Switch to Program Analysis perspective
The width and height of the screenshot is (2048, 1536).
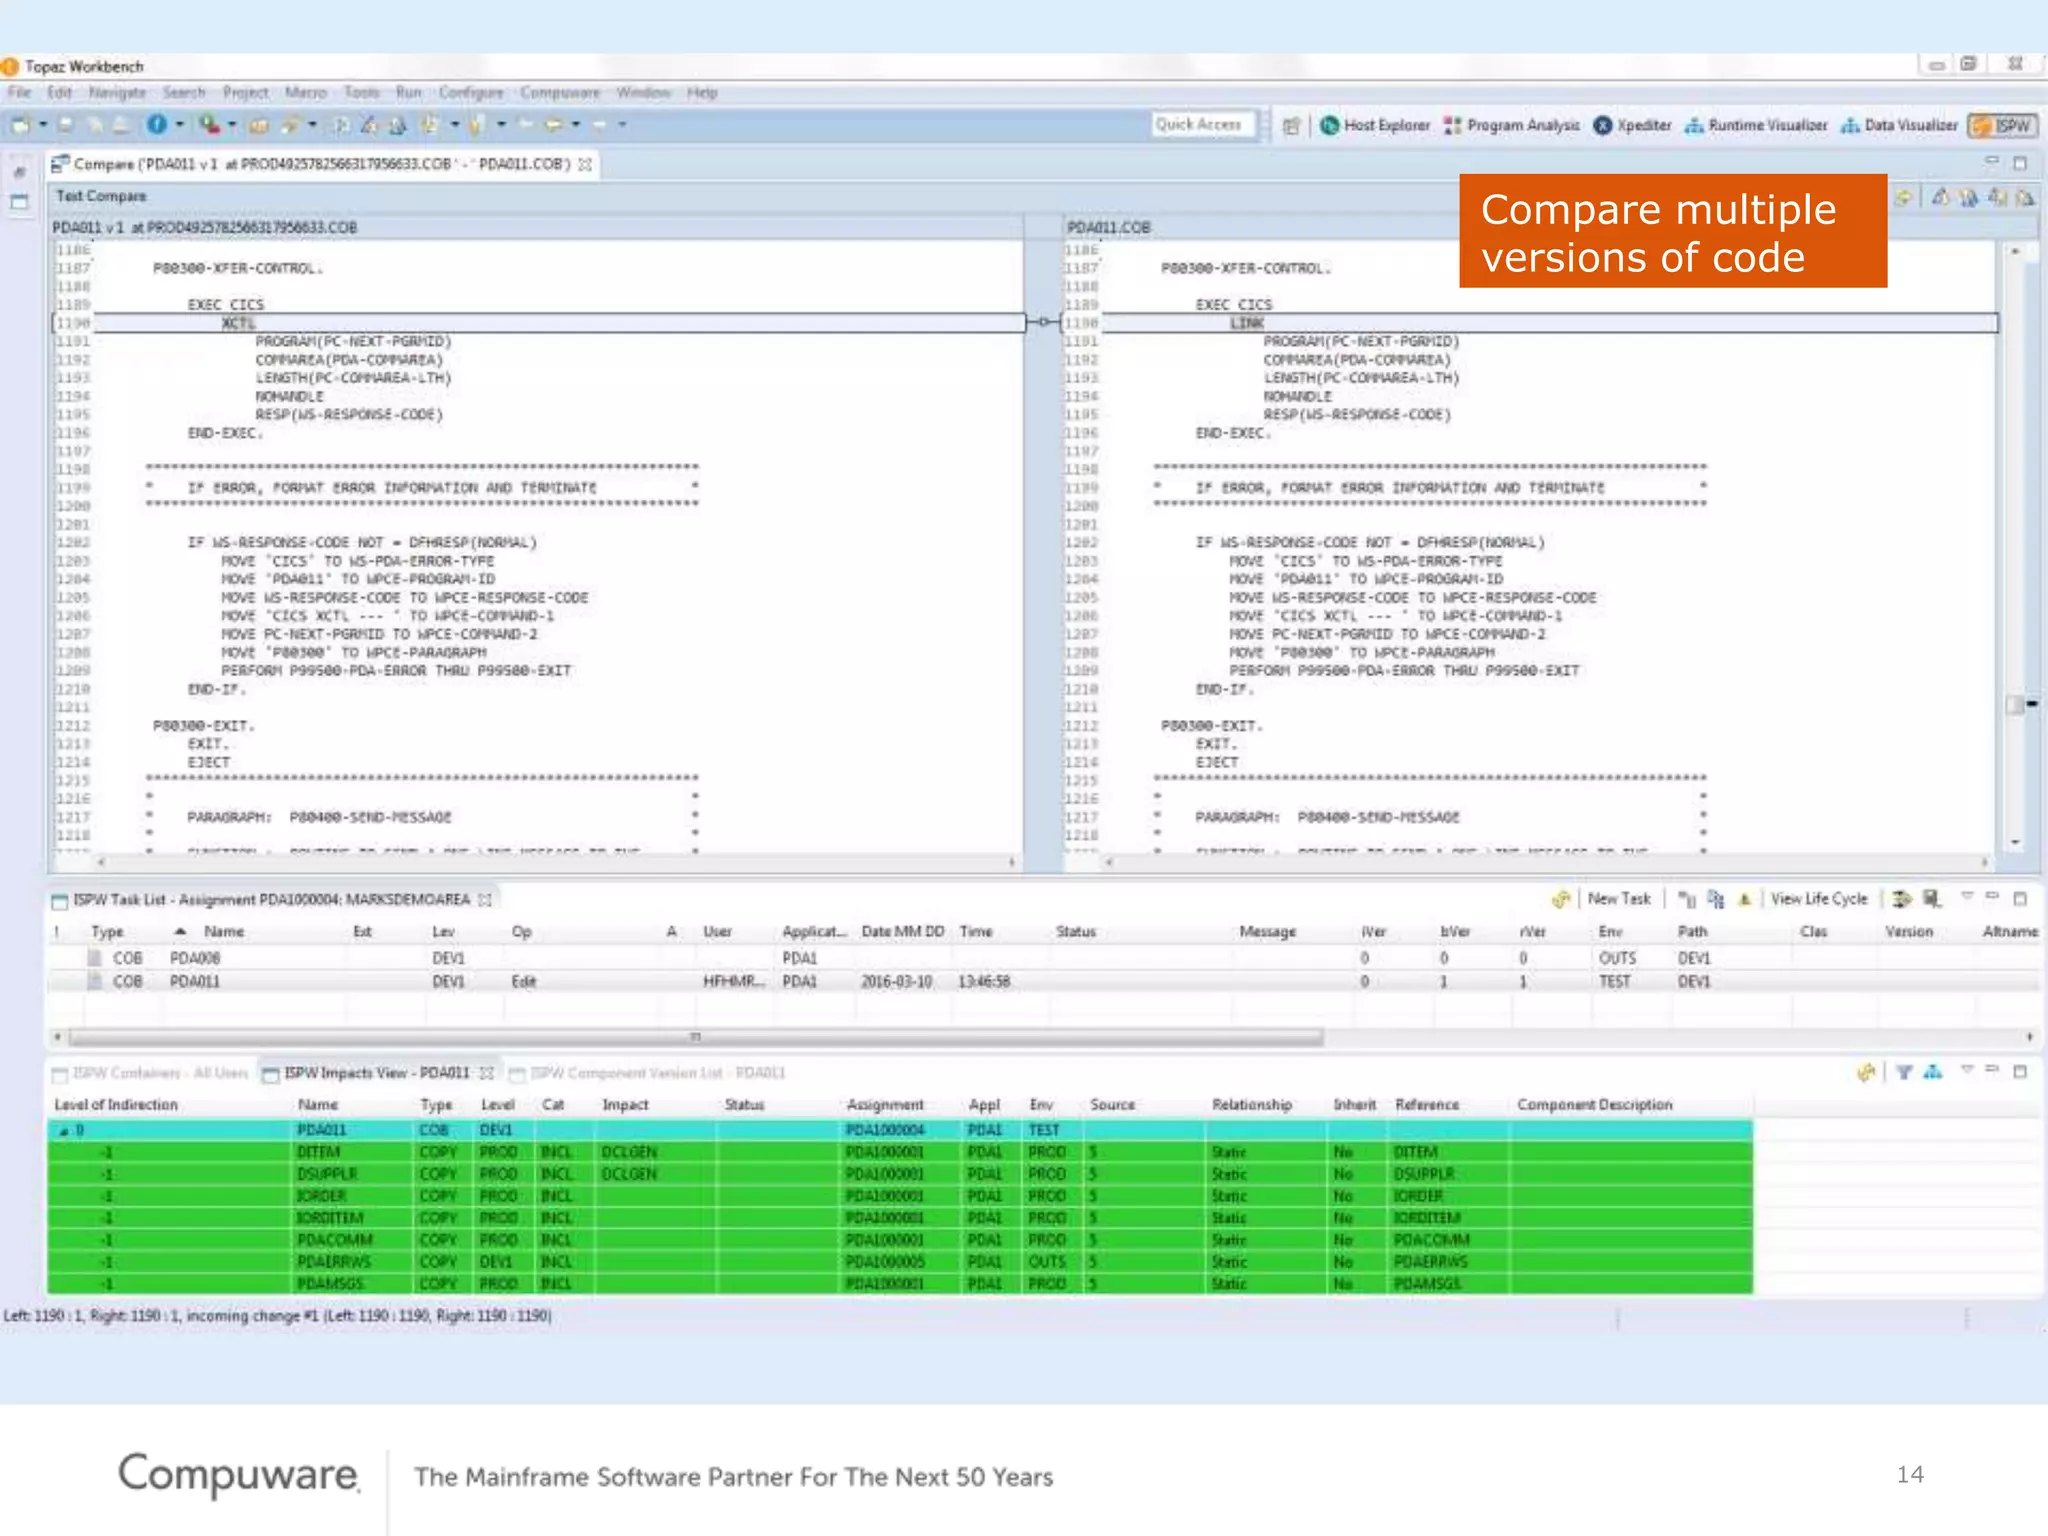click(1512, 125)
